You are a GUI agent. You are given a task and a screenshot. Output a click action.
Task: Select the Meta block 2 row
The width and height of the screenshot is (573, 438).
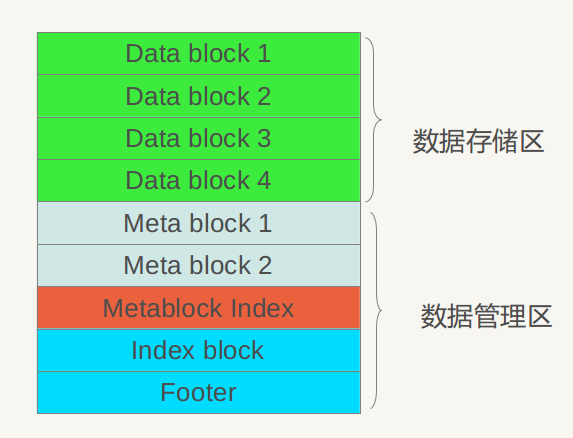coord(199,266)
